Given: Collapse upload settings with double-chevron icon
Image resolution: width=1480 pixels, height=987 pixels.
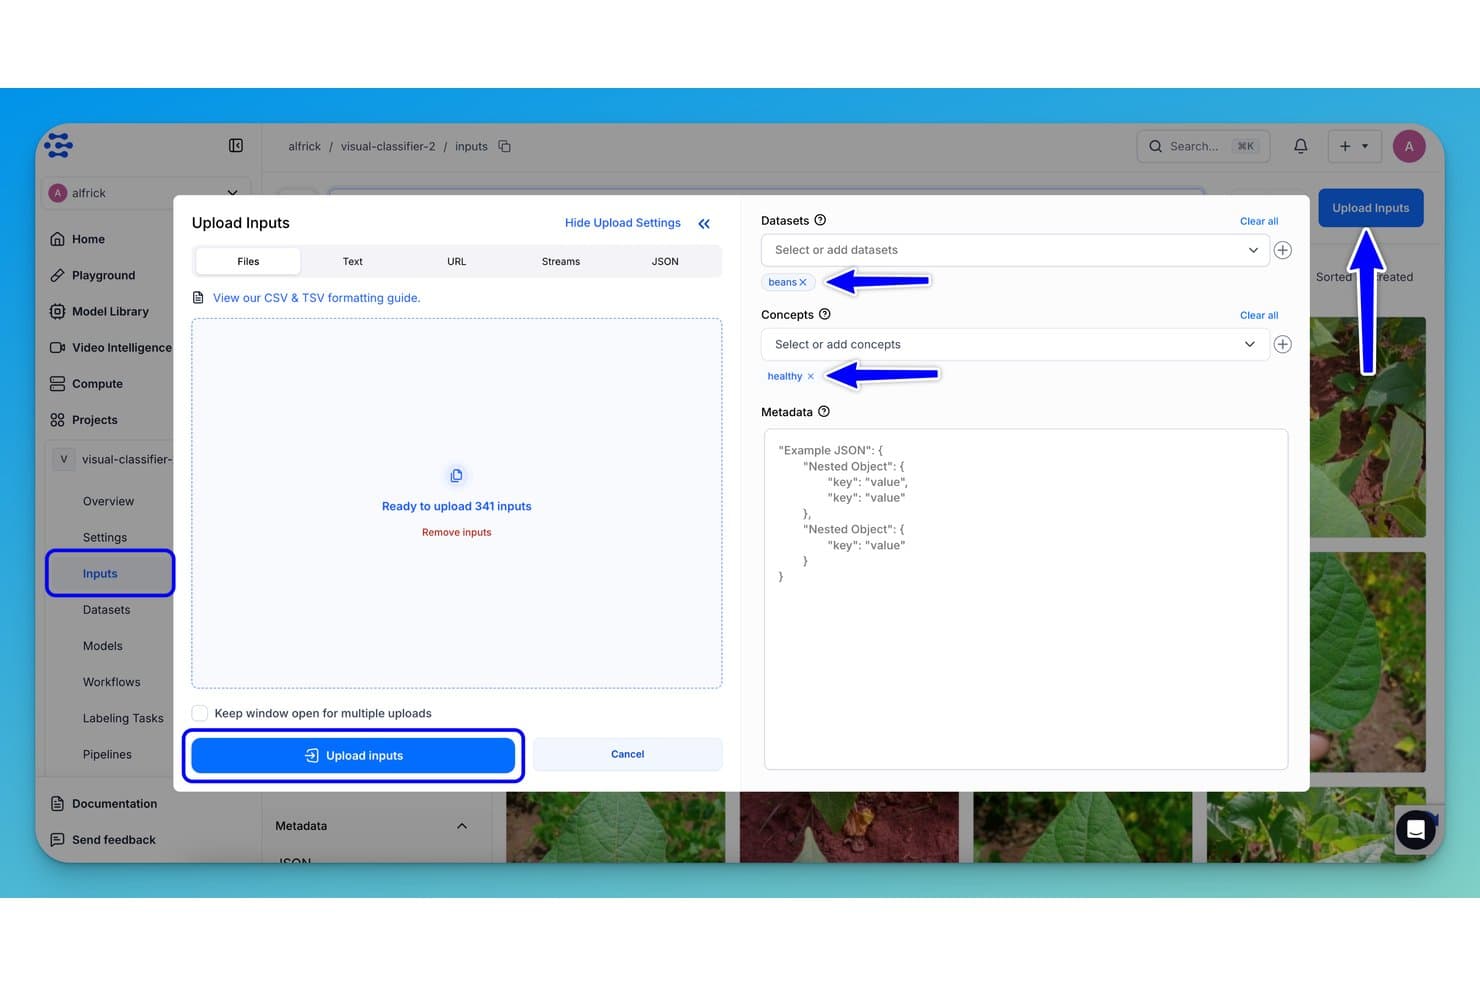Looking at the screenshot, I should point(704,223).
